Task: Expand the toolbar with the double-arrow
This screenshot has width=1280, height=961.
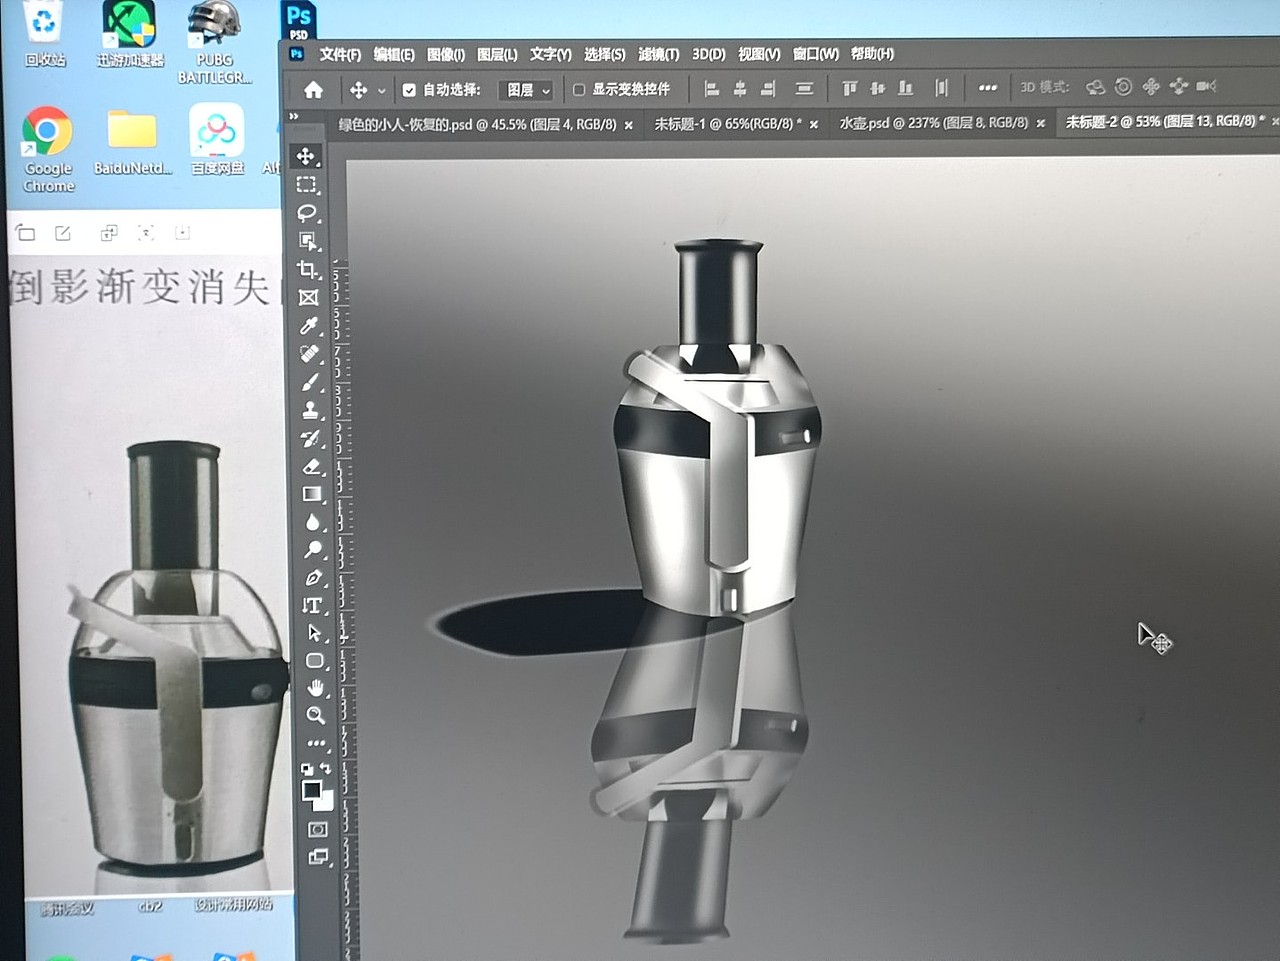Action: (293, 117)
